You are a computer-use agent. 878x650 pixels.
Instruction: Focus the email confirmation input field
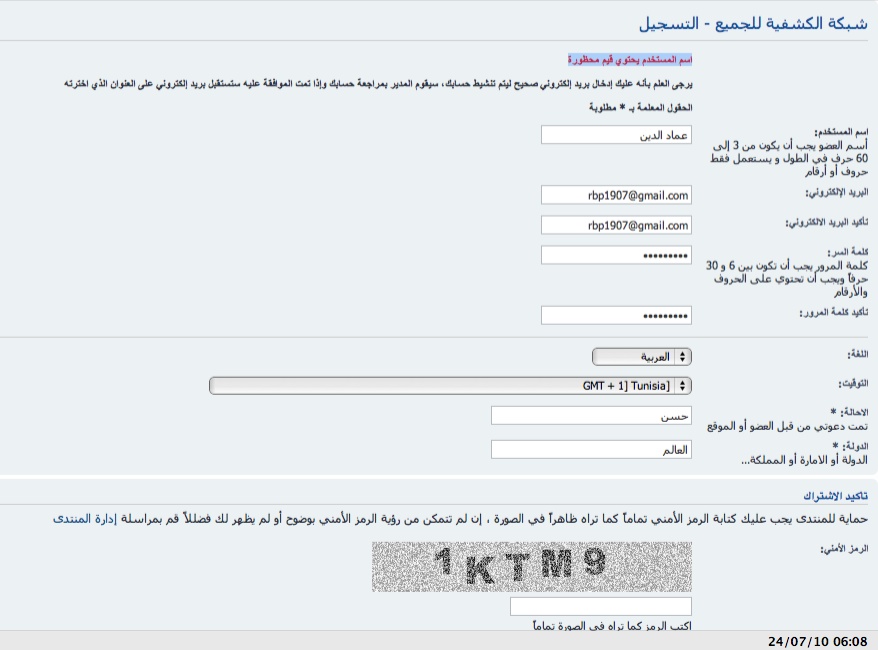coord(616,225)
